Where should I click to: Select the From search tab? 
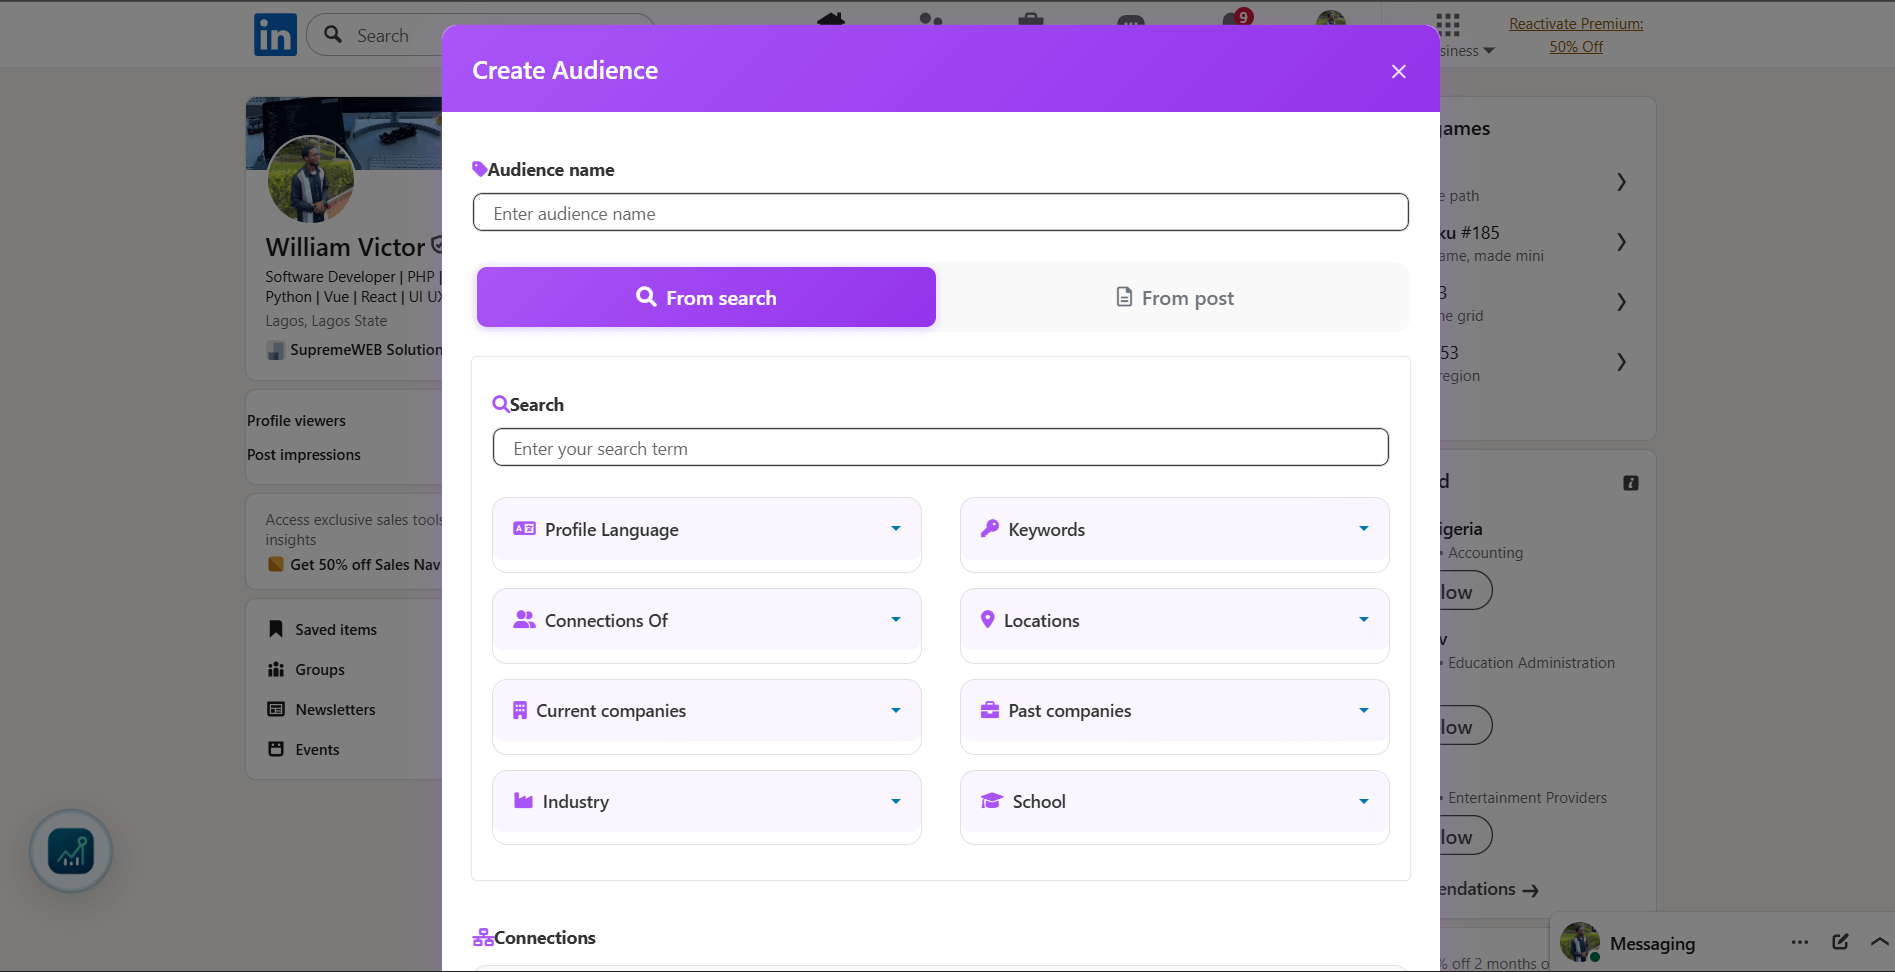pos(706,298)
